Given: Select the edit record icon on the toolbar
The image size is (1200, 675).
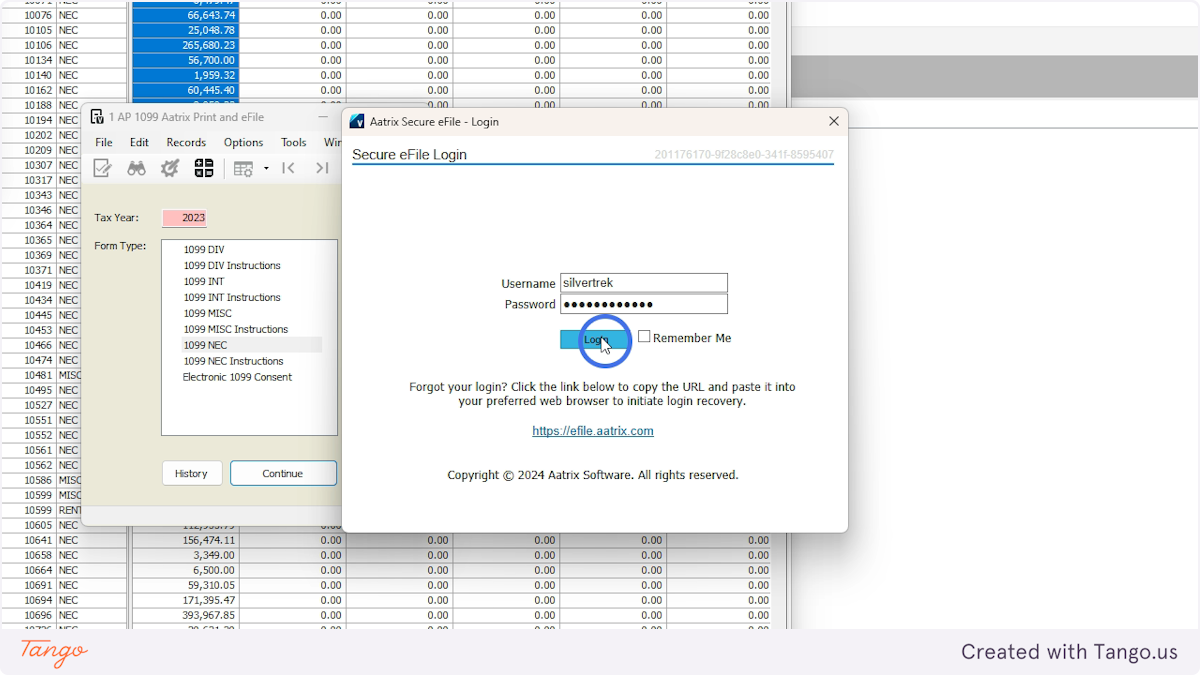Looking at the screenshot, I should click(102, 168).
